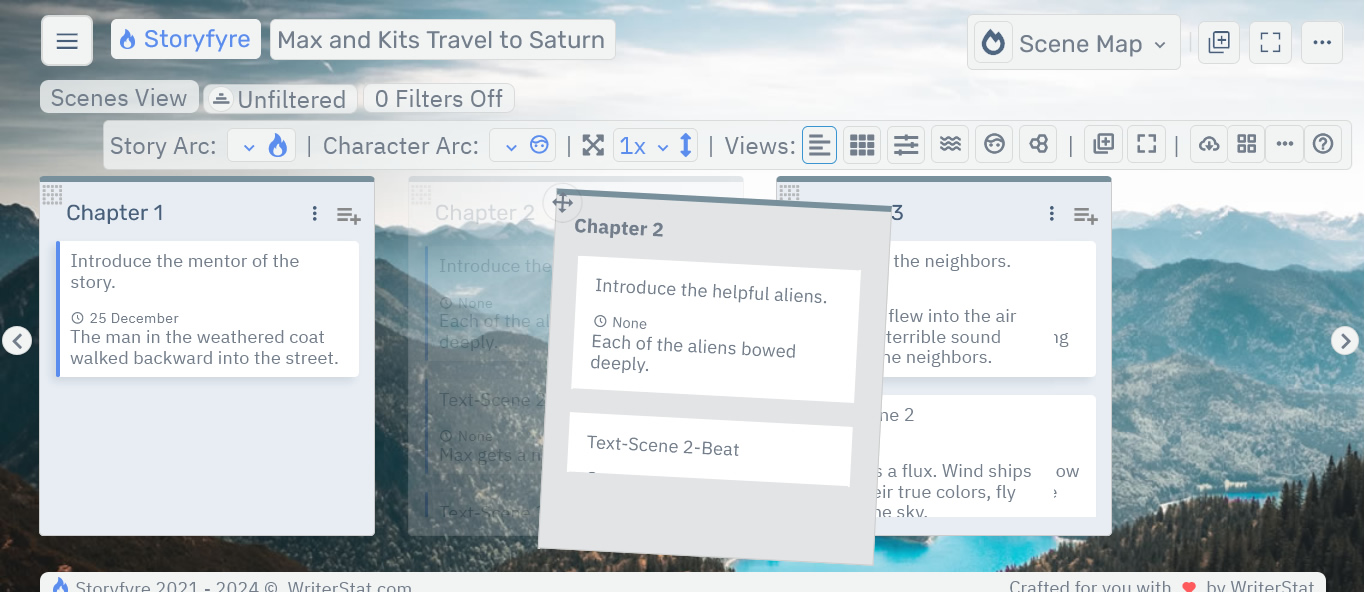Screen dimensions: 1365x592
Task: Click the right carousel arrow
Action: coord(1345,341)
